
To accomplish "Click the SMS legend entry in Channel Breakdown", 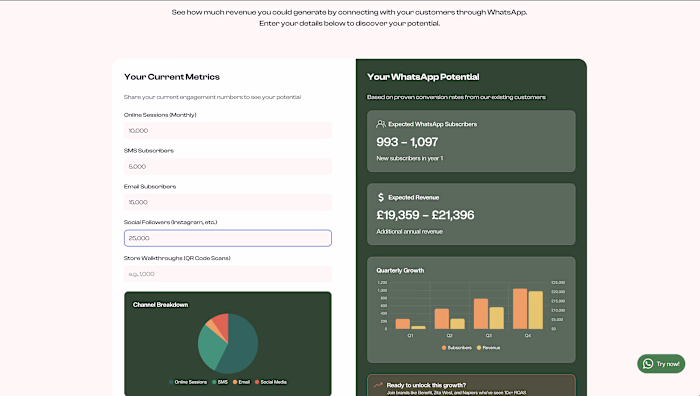I will (220, 382).
